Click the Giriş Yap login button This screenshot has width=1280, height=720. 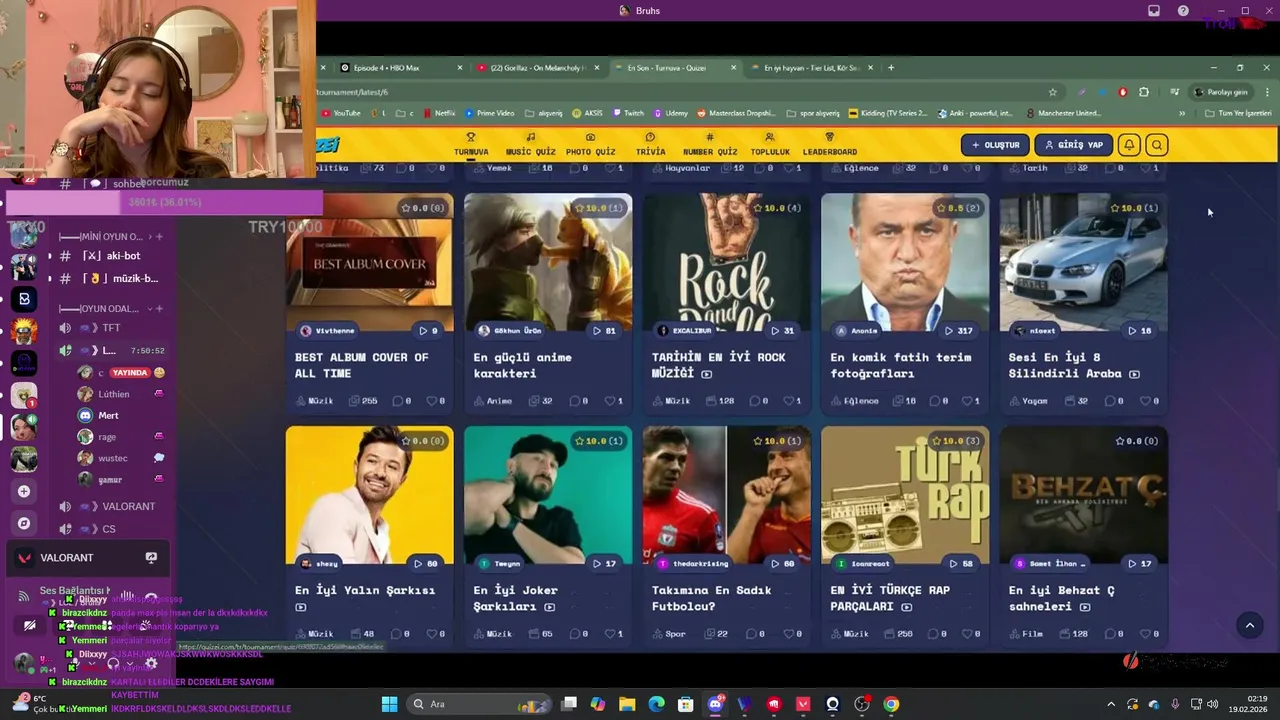point(1073,145)
